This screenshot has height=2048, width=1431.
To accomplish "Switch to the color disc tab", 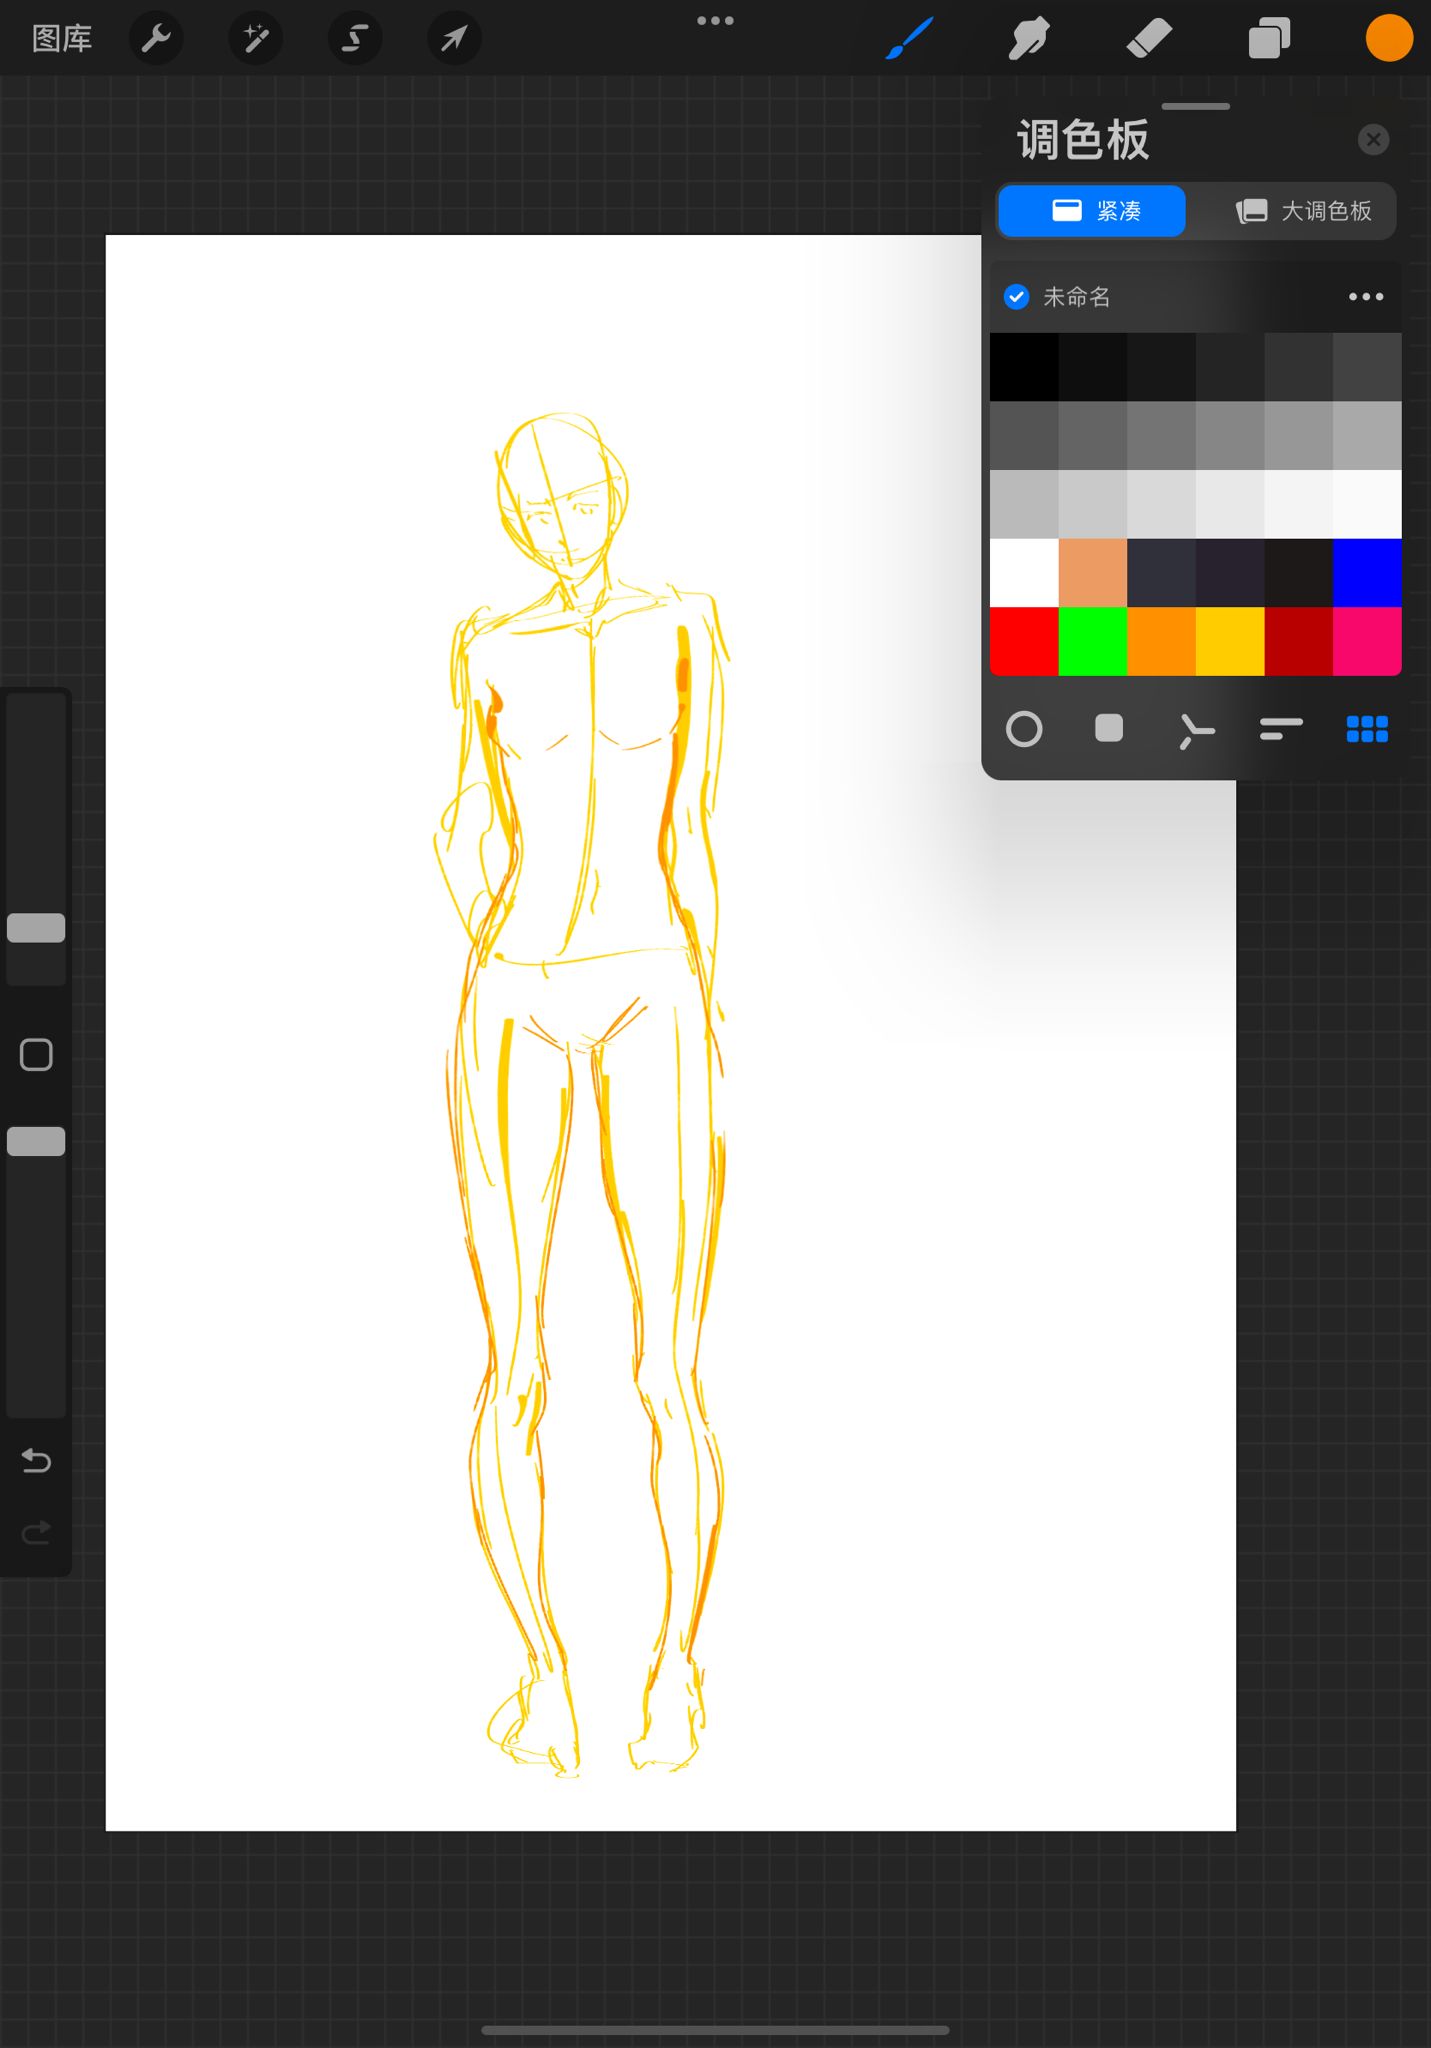I will point(1024,729).
